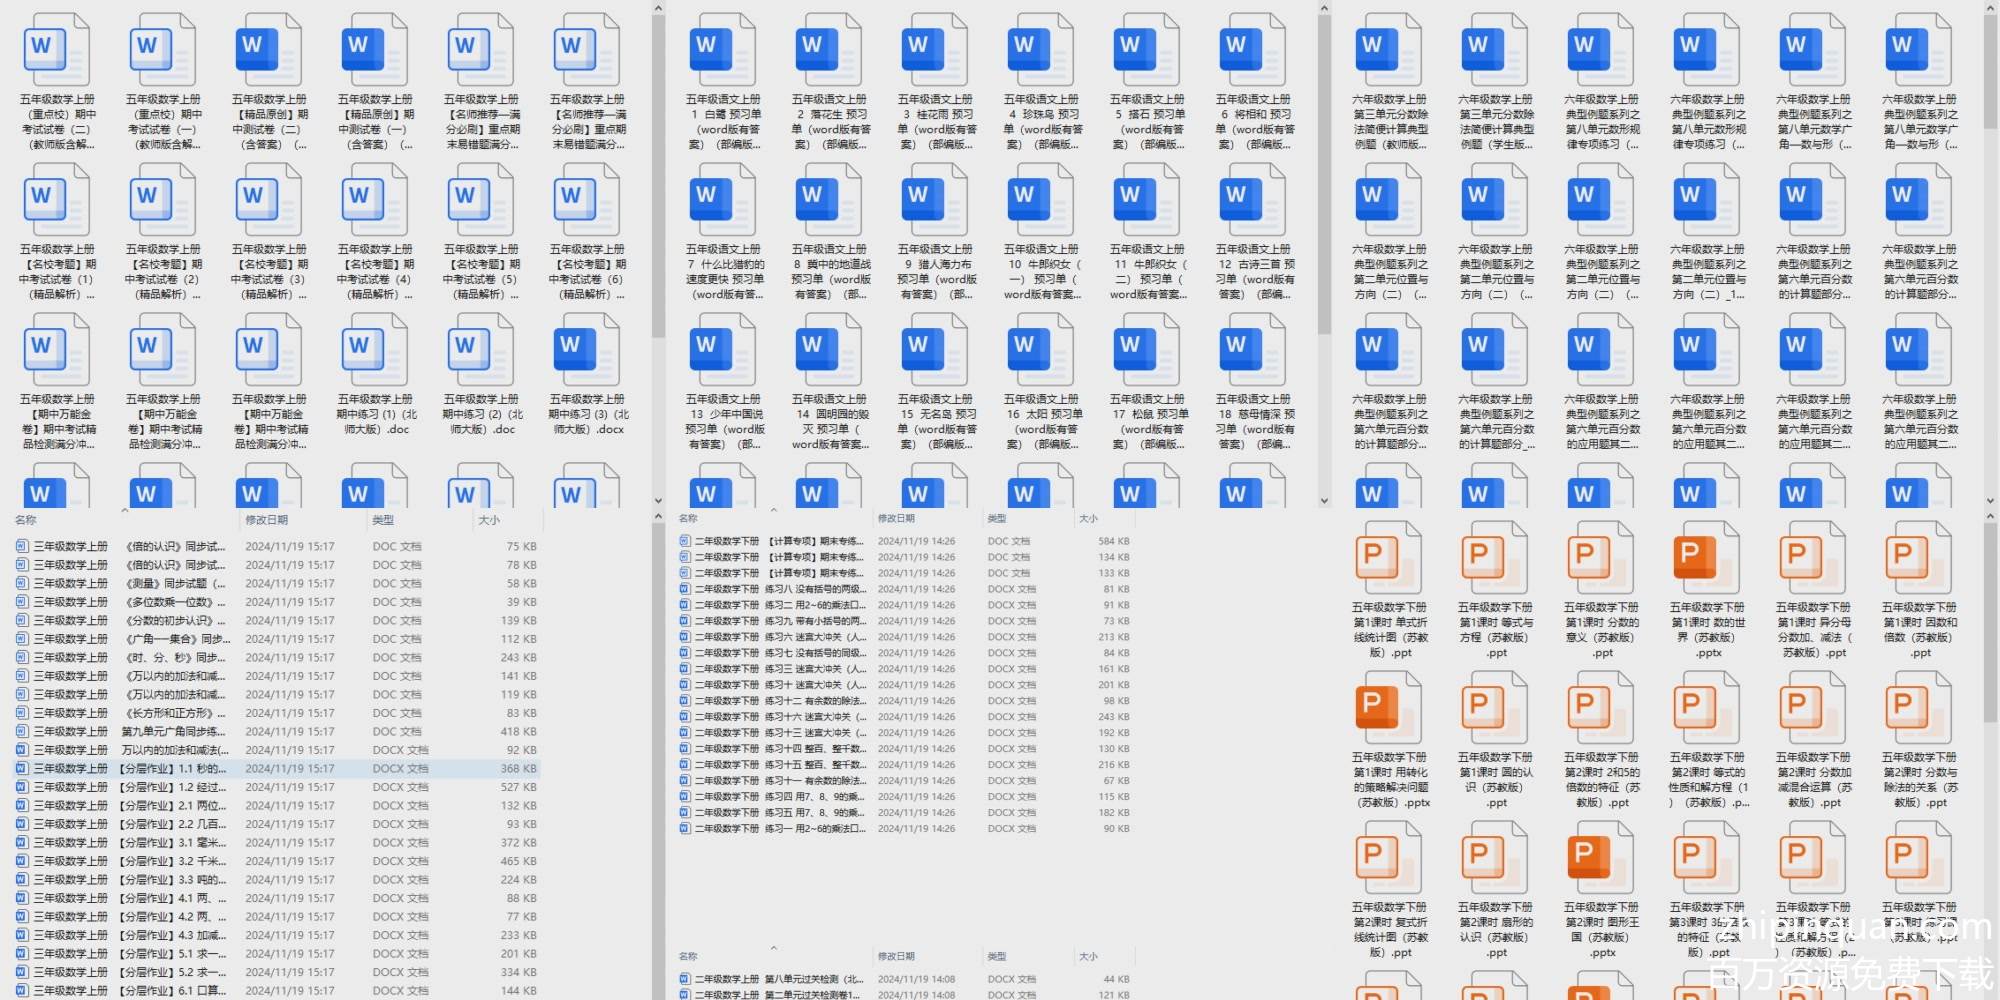Image resolution: width=2000 pixels, height=1000 pixels.
Task: Click the 大小 column header in 二年级数学下册 list
Action: point(1088,519)
